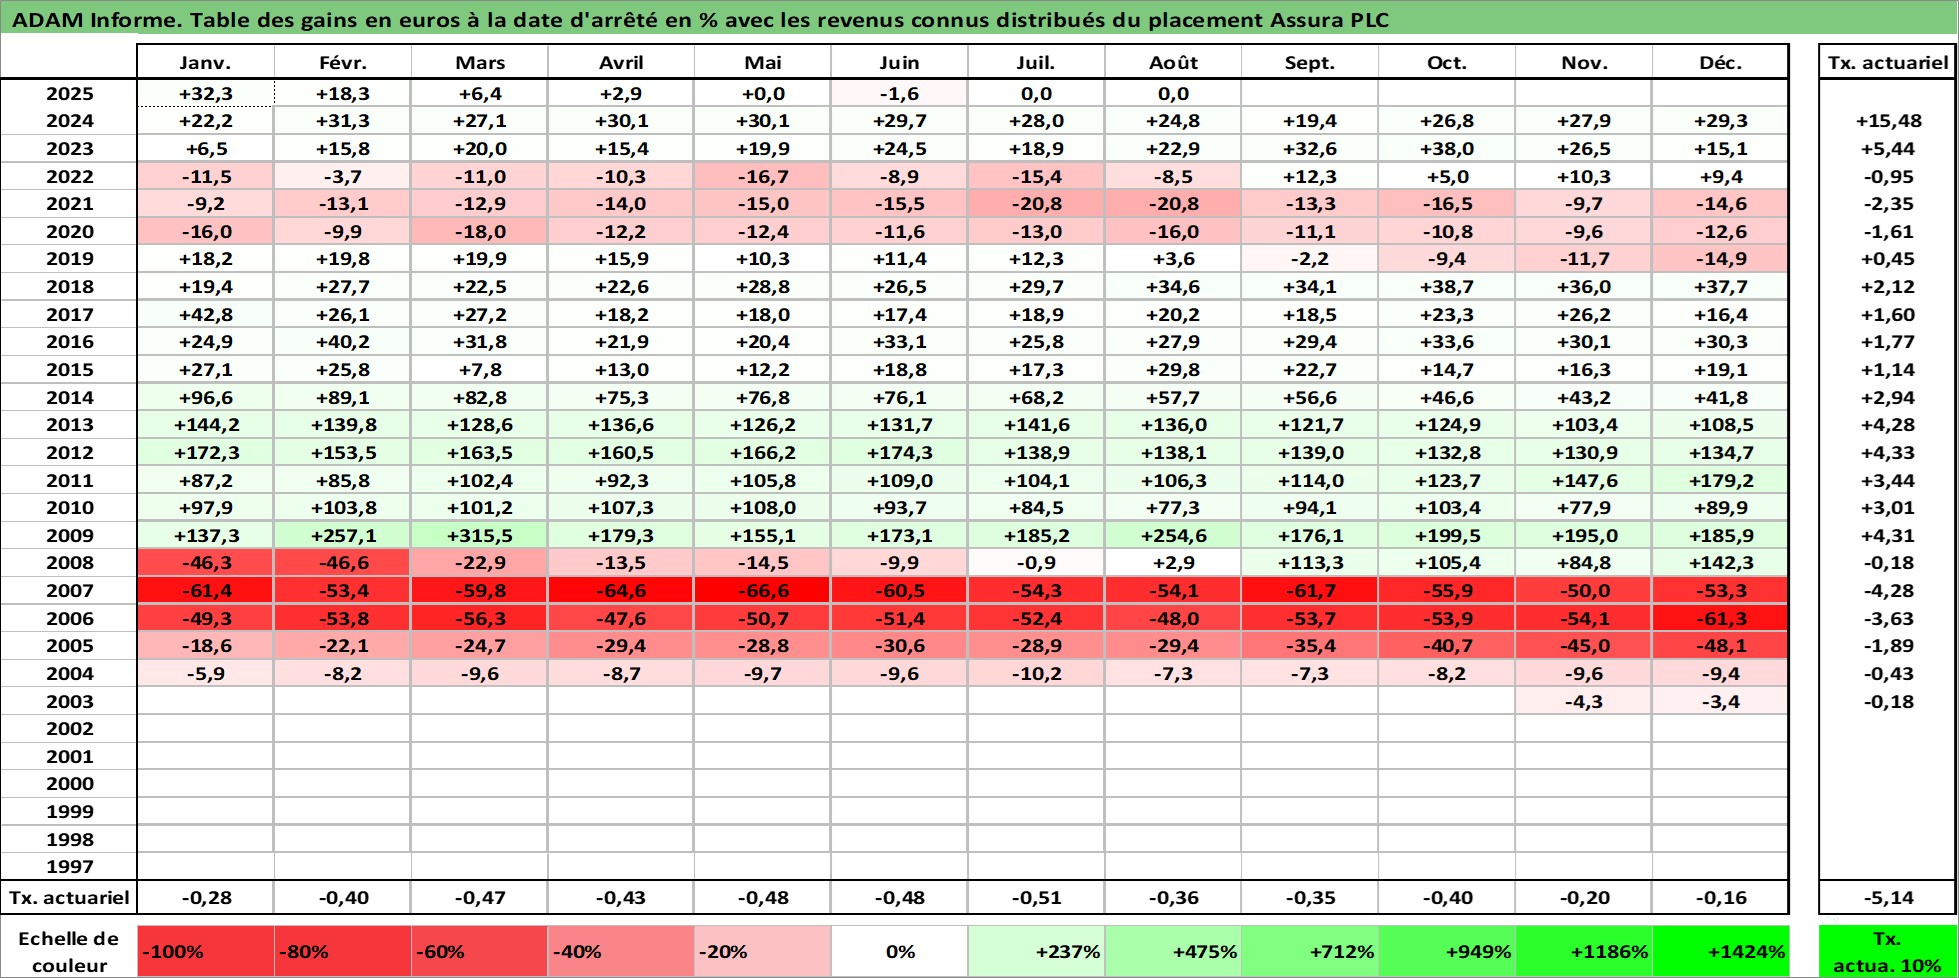Select cell +32,3 in January 2025
1959x978 pixels.
[x=205, y=93]
